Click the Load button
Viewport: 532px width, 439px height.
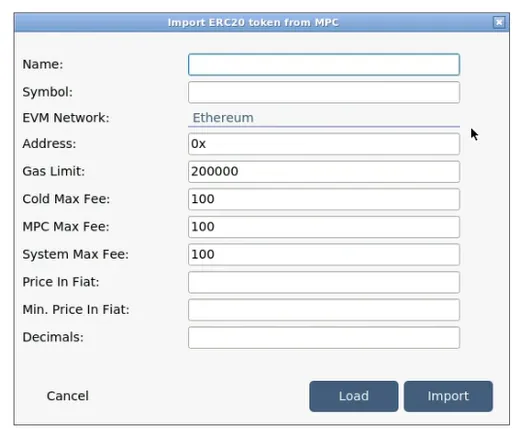(x=354, y=396)
